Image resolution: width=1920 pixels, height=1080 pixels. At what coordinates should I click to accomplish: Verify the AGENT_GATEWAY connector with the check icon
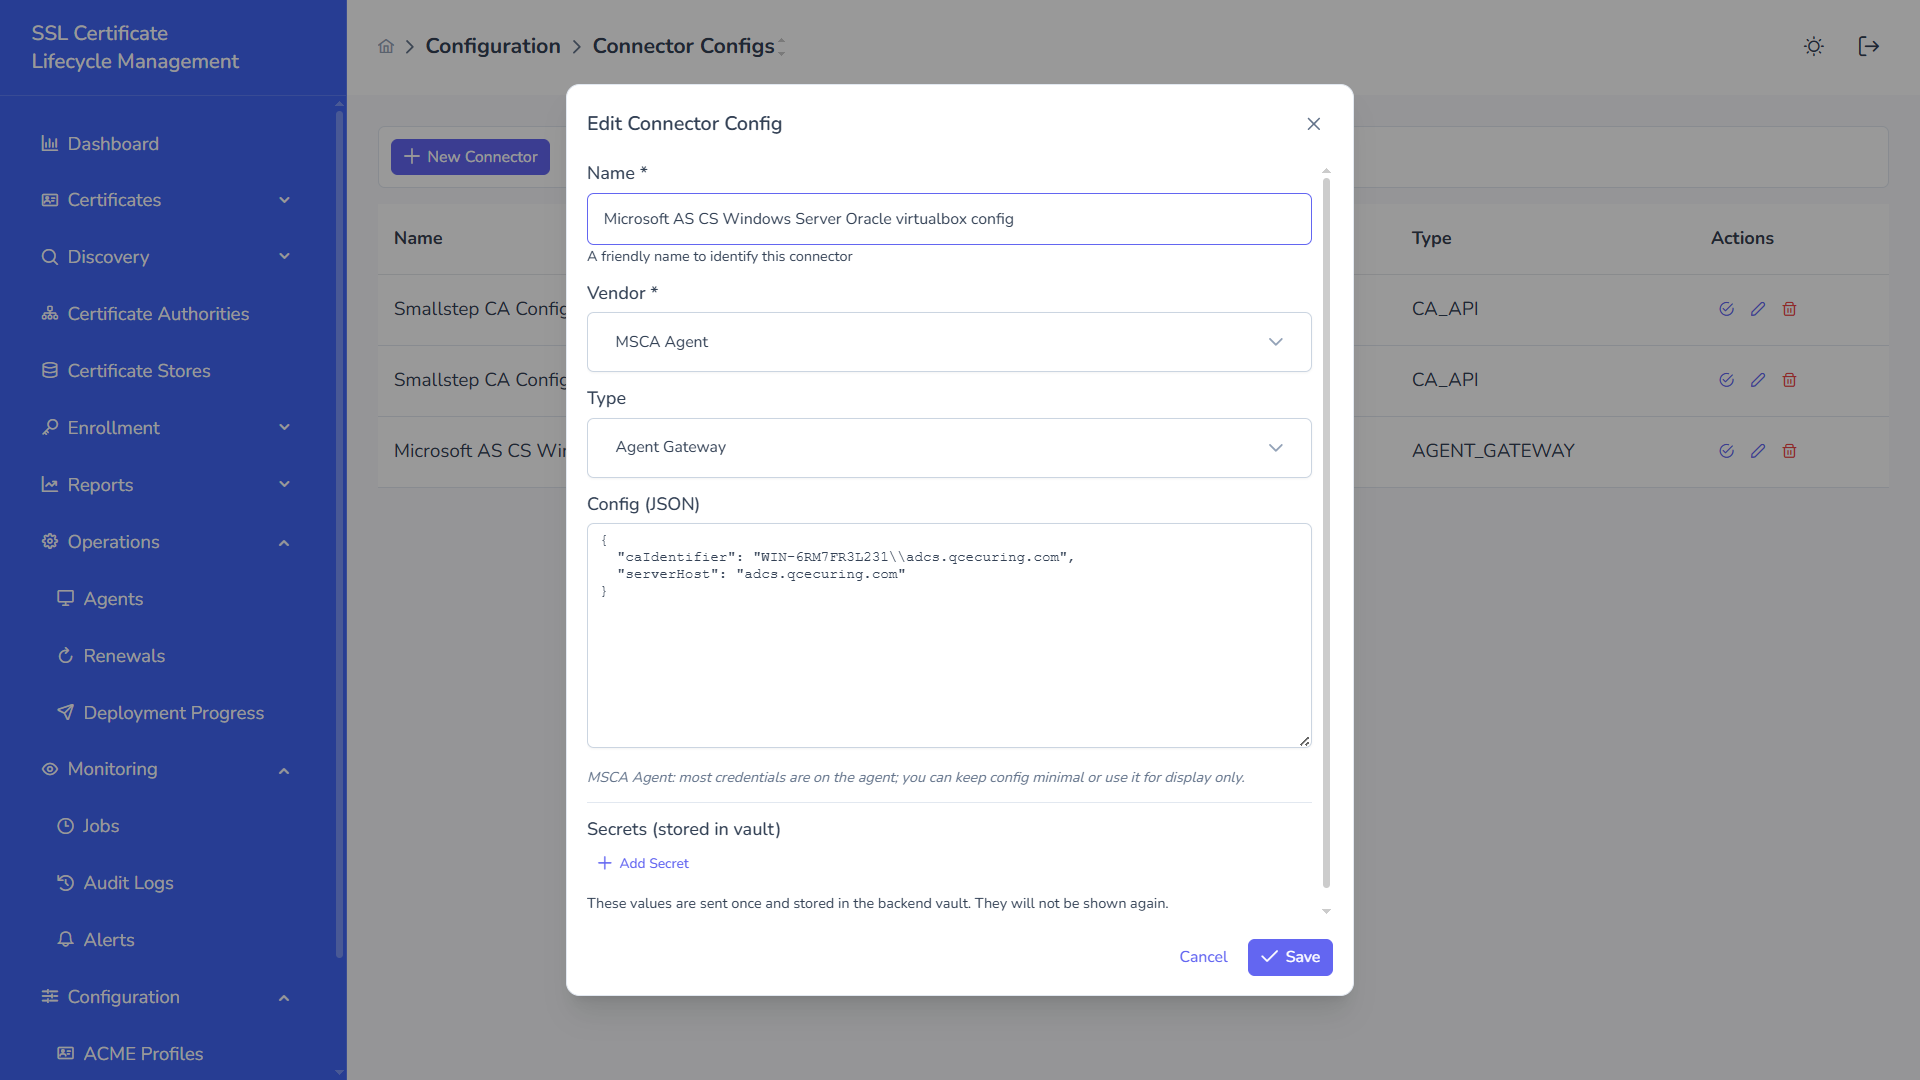tap(1726, 451)
